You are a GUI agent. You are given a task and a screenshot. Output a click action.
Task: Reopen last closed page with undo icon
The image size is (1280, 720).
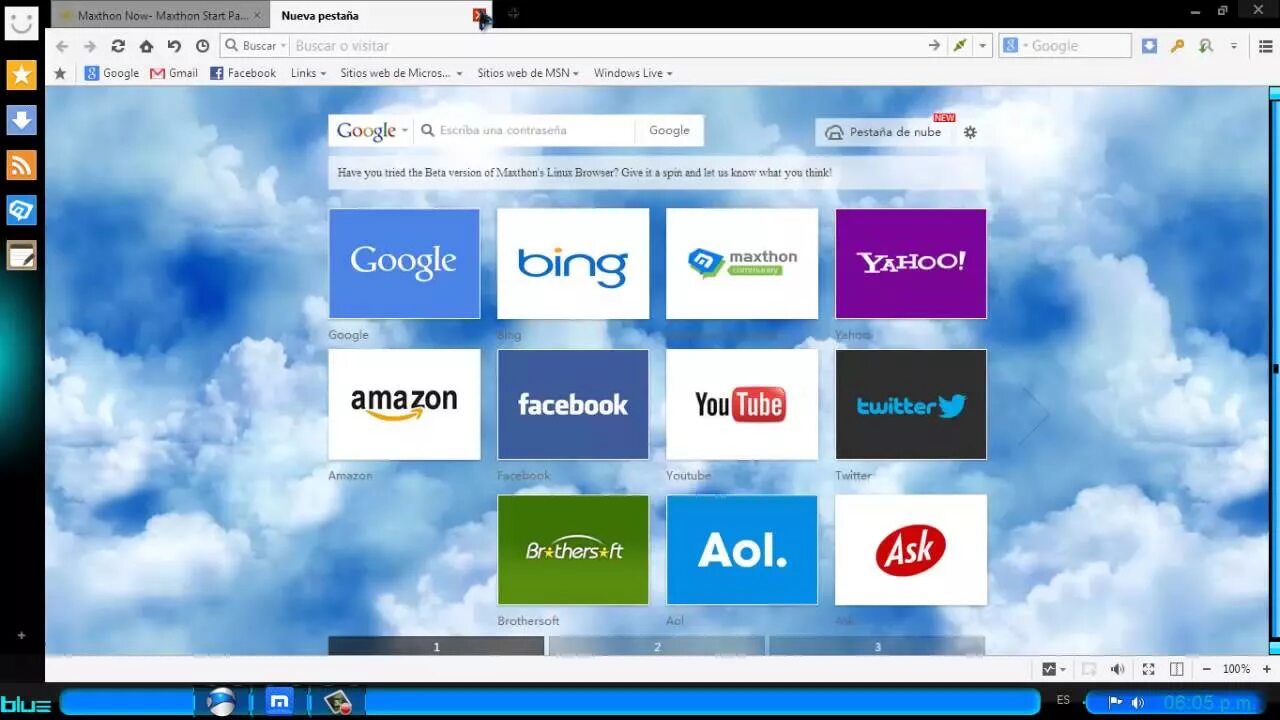coord(174,46)
